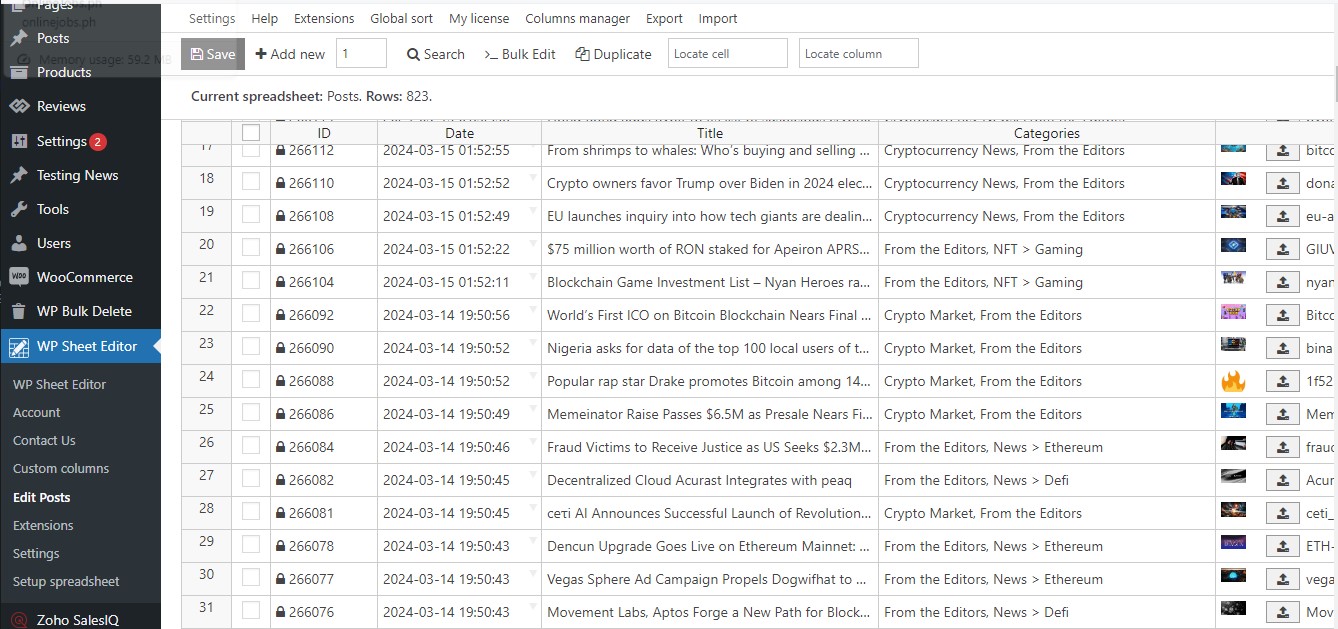
Task: Click upload image button for row 19
Action: (1282, 216)
